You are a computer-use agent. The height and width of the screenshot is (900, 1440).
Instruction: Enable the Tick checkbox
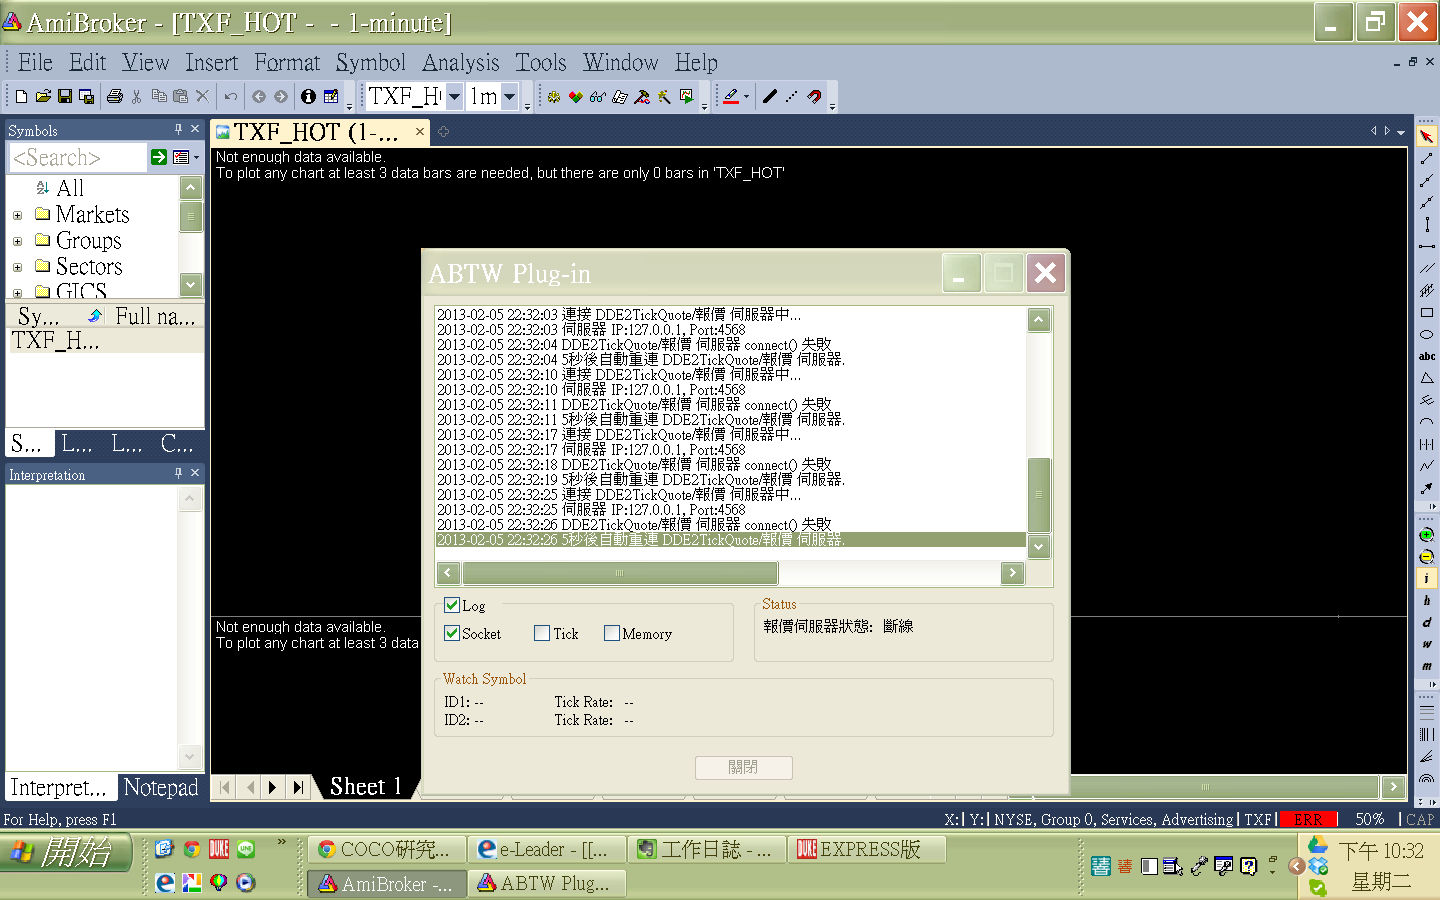[542, 634]
